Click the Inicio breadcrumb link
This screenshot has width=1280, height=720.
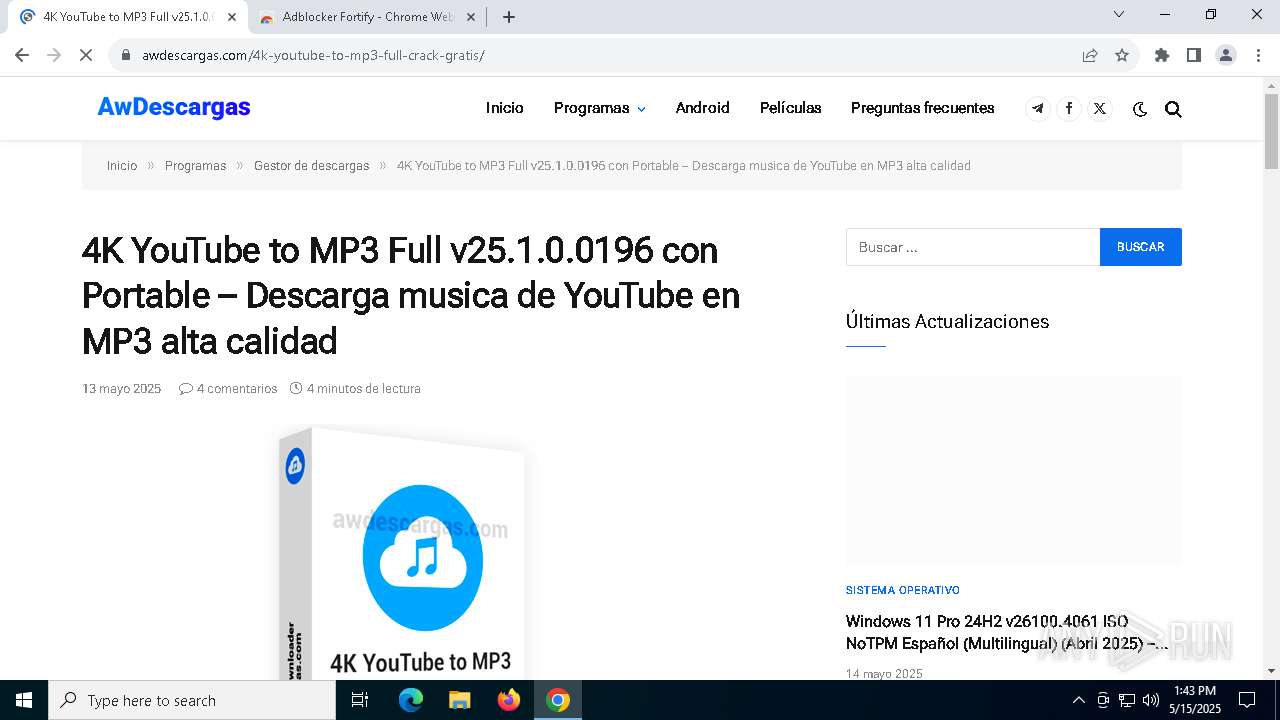click(122, 166)
